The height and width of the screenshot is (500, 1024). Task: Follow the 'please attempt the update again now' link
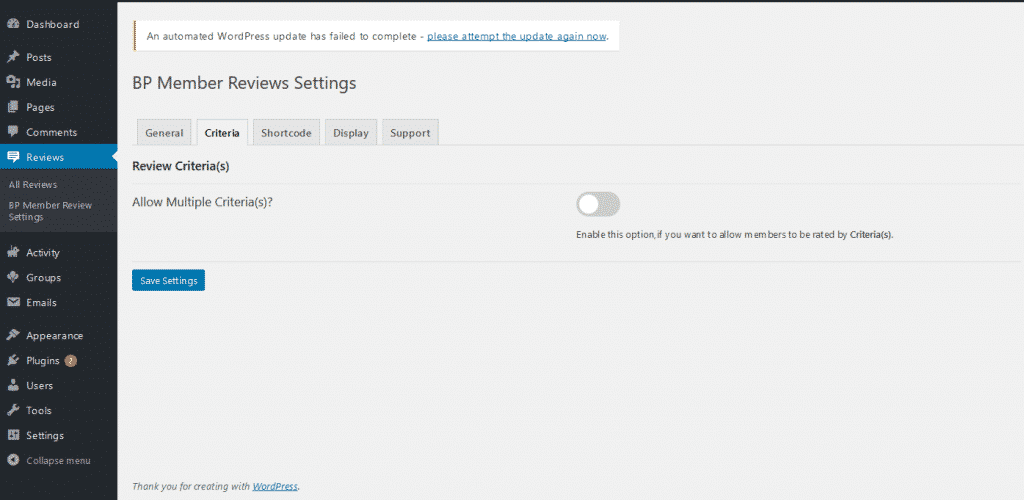coord(517,36)
